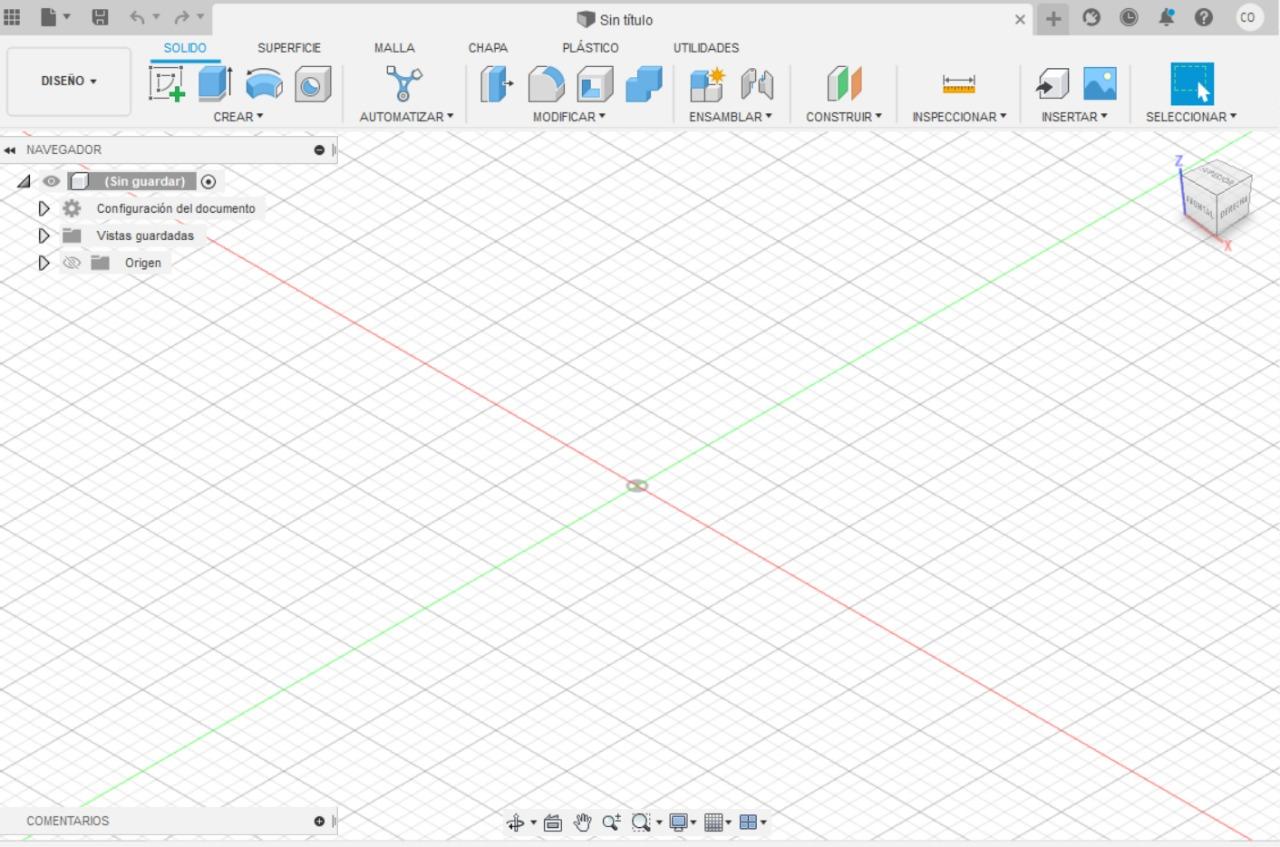The height and width of the screenshot is (847, 1280).
Task: Add a comment with the COMENTARIOS plus button
Action: point(319,821)
